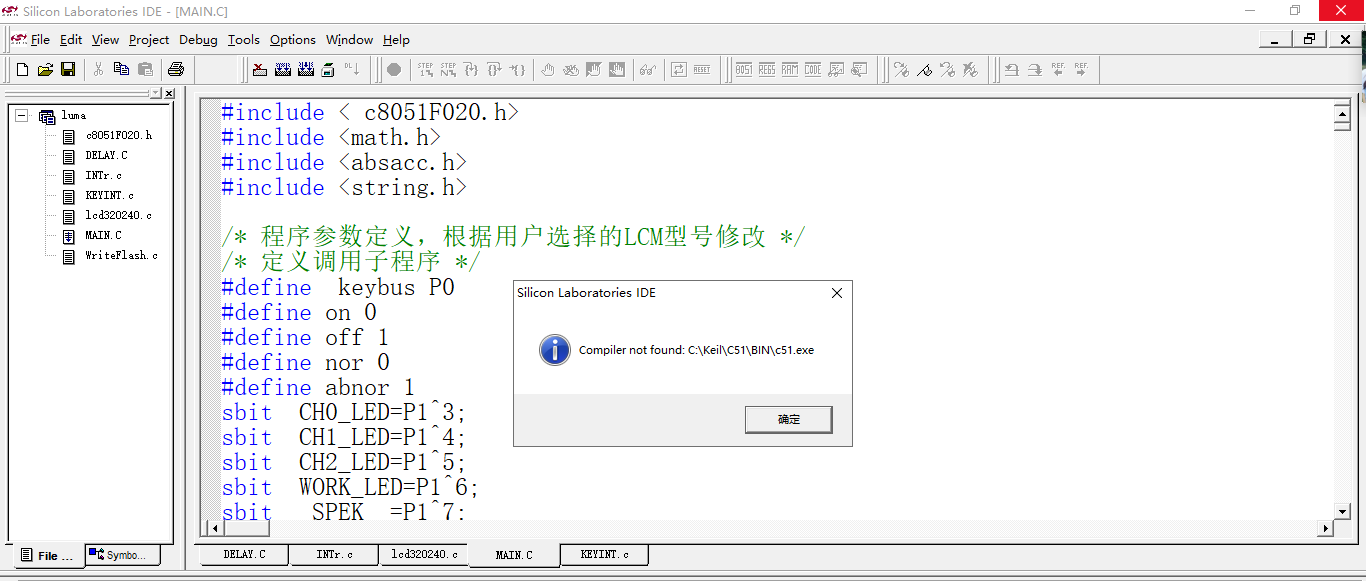Viewport: 1366px width, 581px height.
Task: Minimize the MAIN.C document window
Action: point(1275,39)
